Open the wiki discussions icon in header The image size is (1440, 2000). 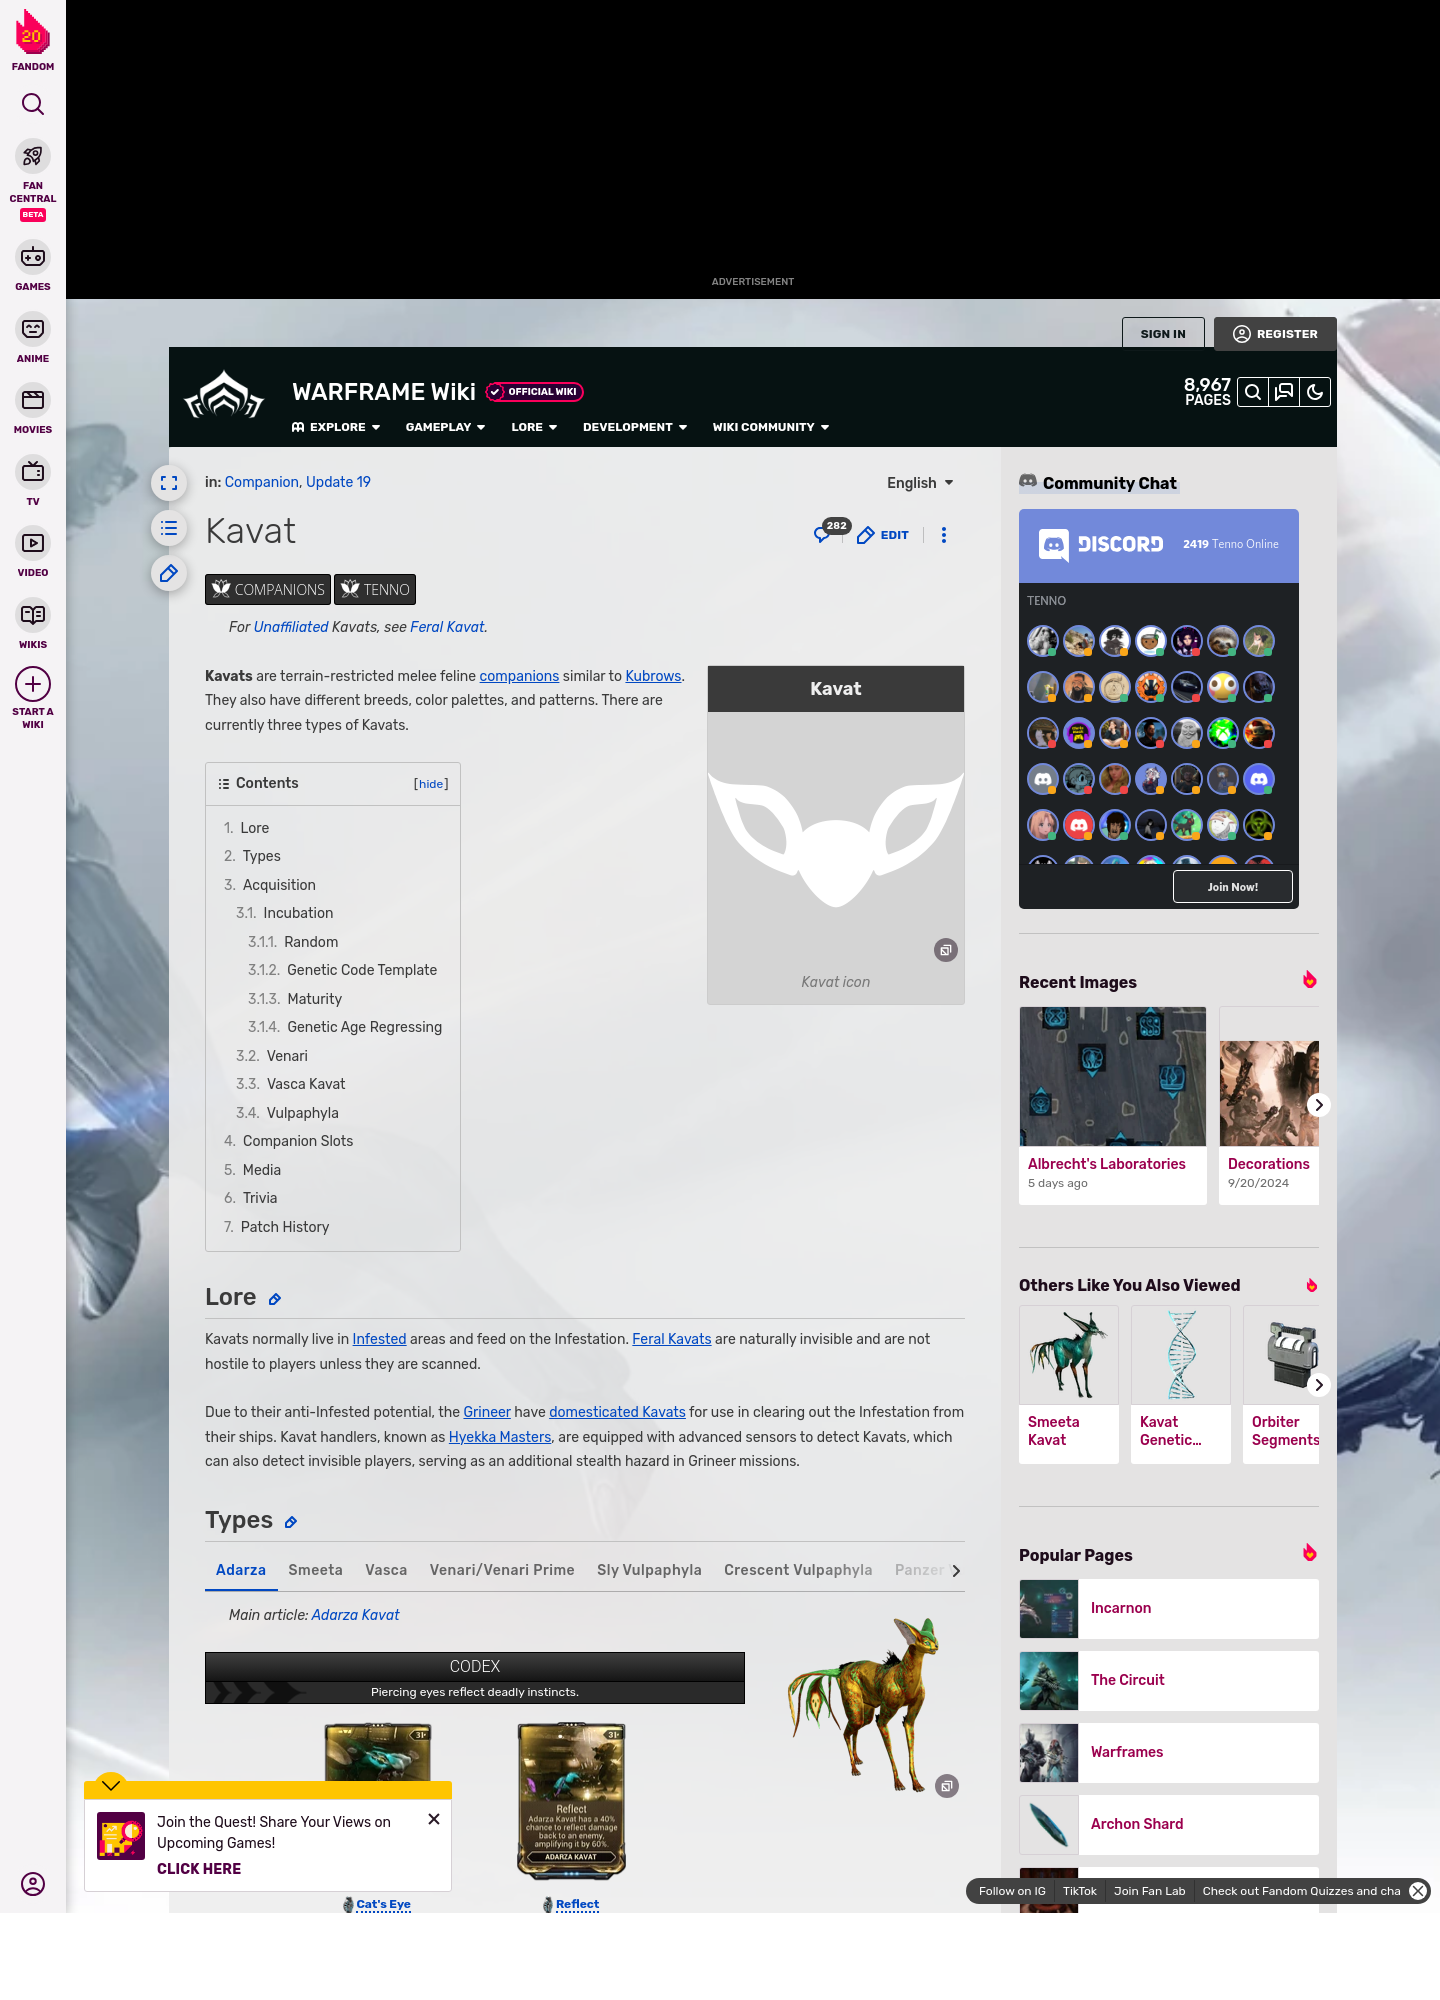1284,392
